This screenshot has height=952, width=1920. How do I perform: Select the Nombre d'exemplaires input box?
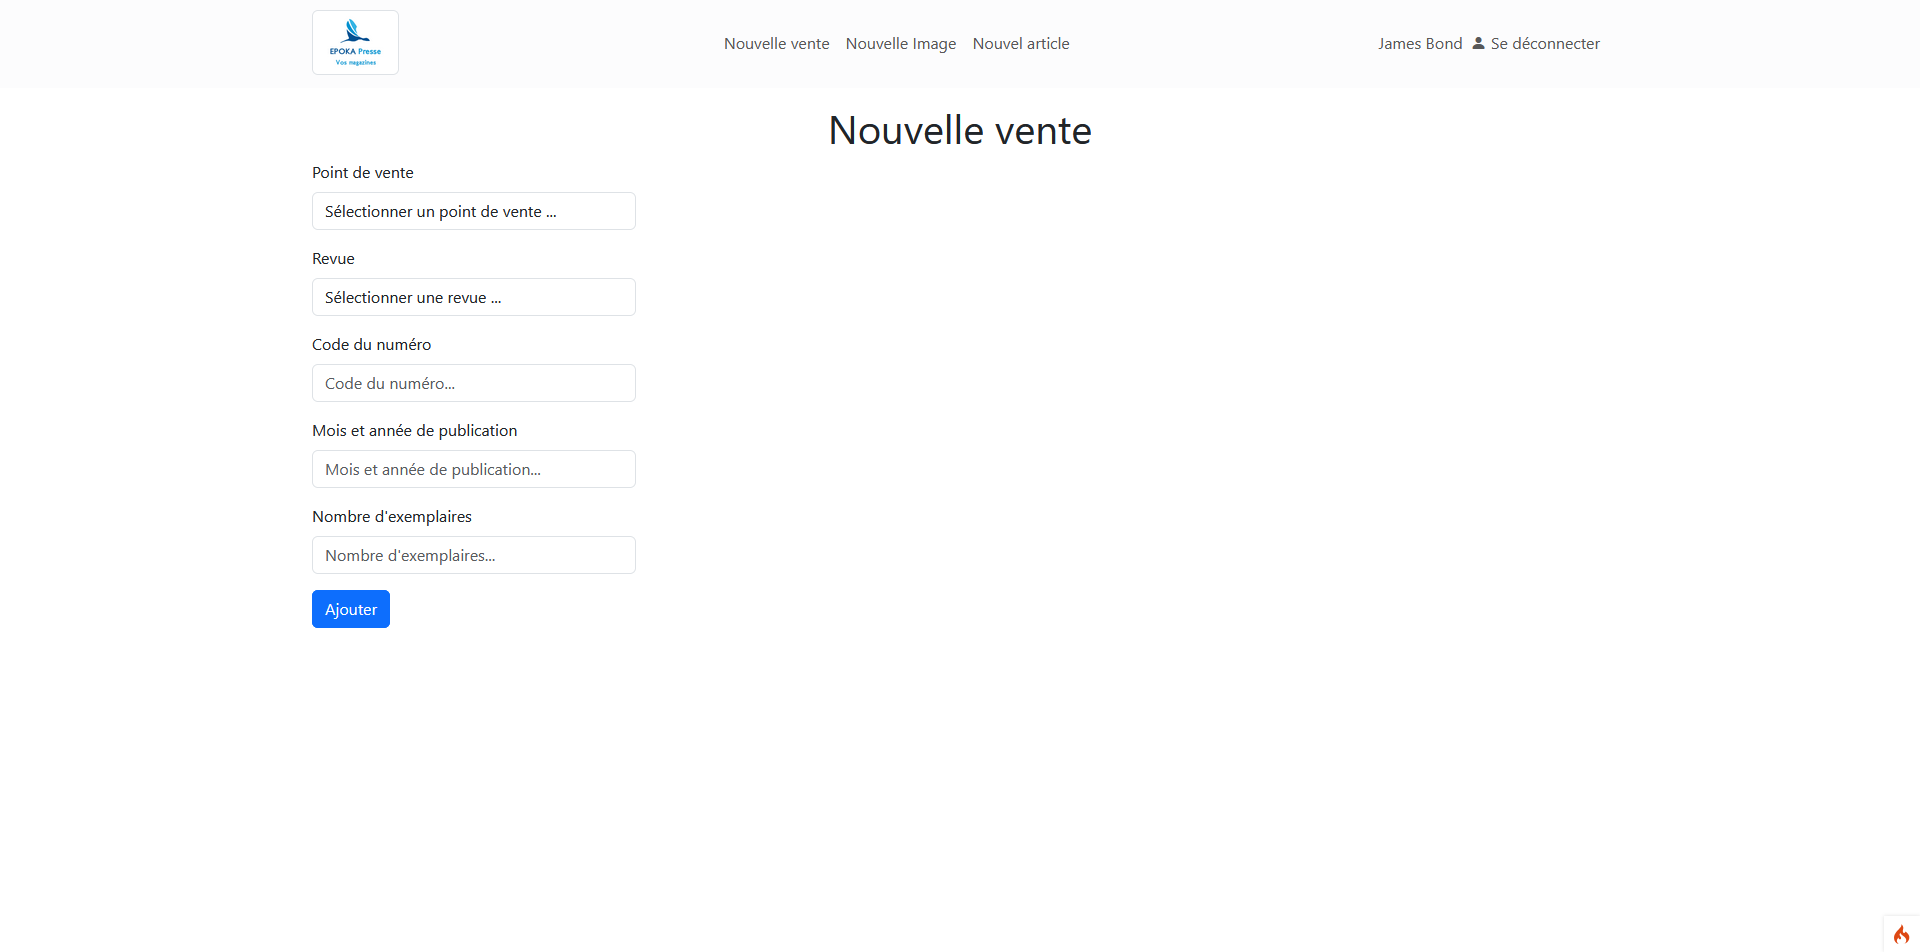pyautogui.click(x=474, y=555)
